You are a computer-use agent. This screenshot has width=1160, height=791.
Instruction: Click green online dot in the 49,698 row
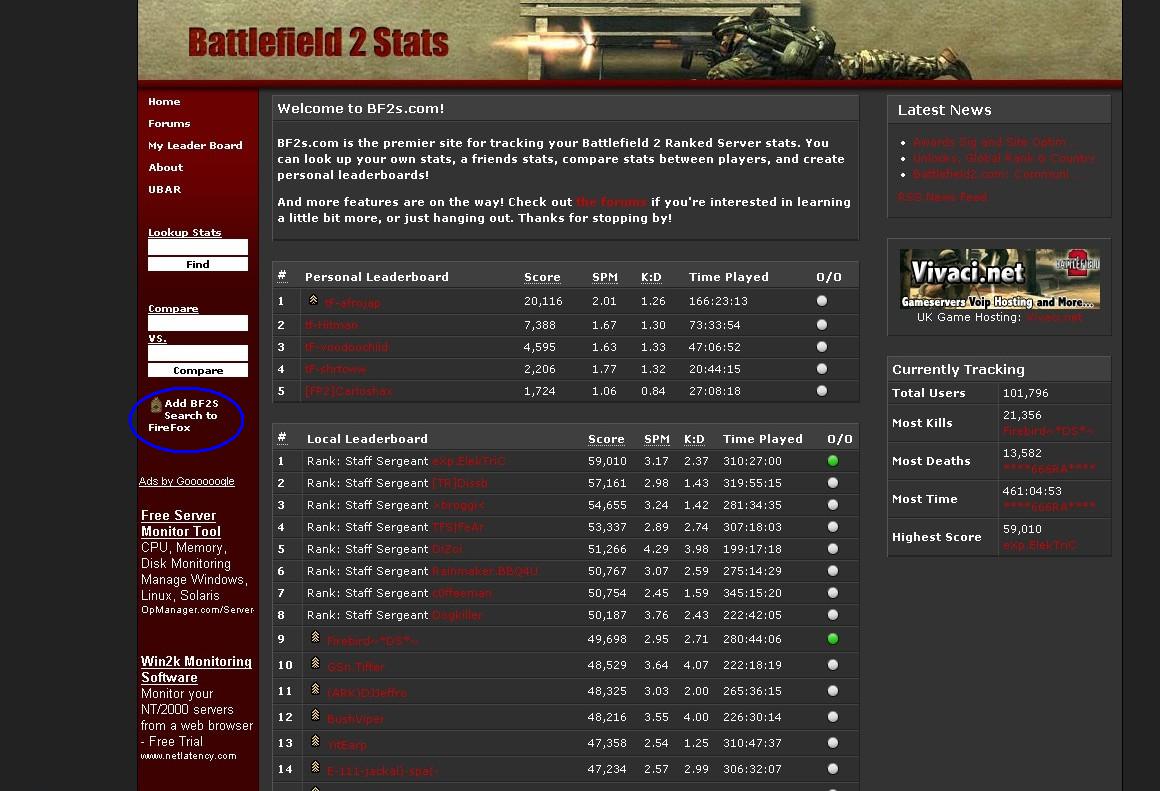point(833,639)
